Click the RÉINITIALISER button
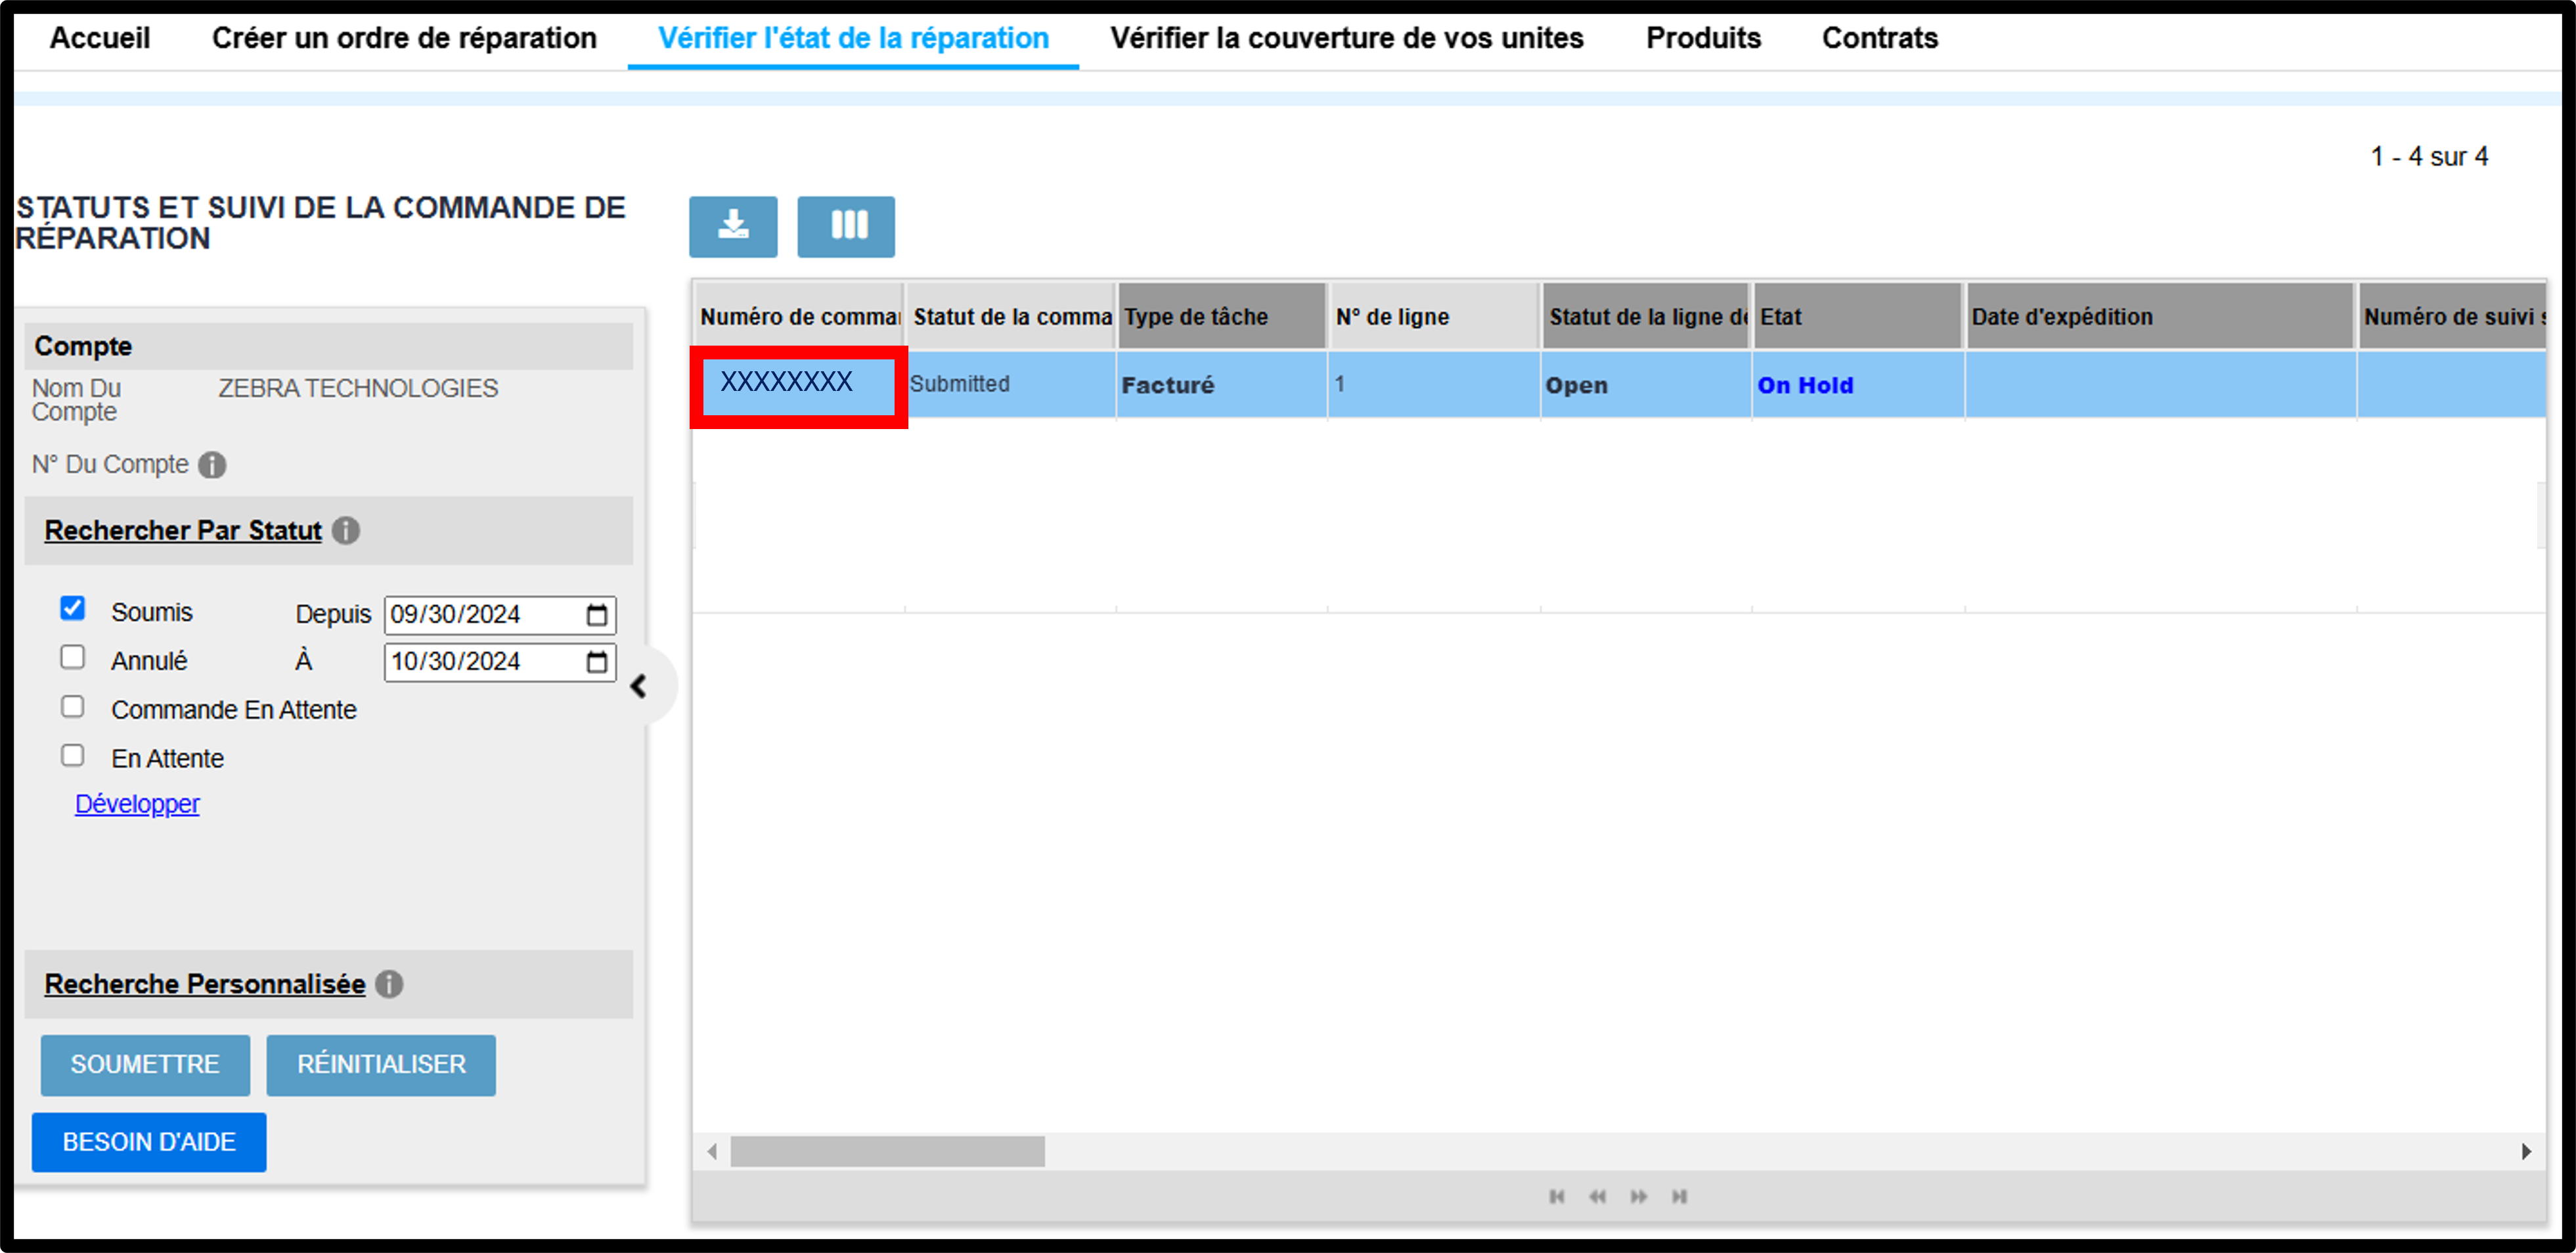Image resolution: width=2576 pixels, height=1253 pixels. point(381,1064)
